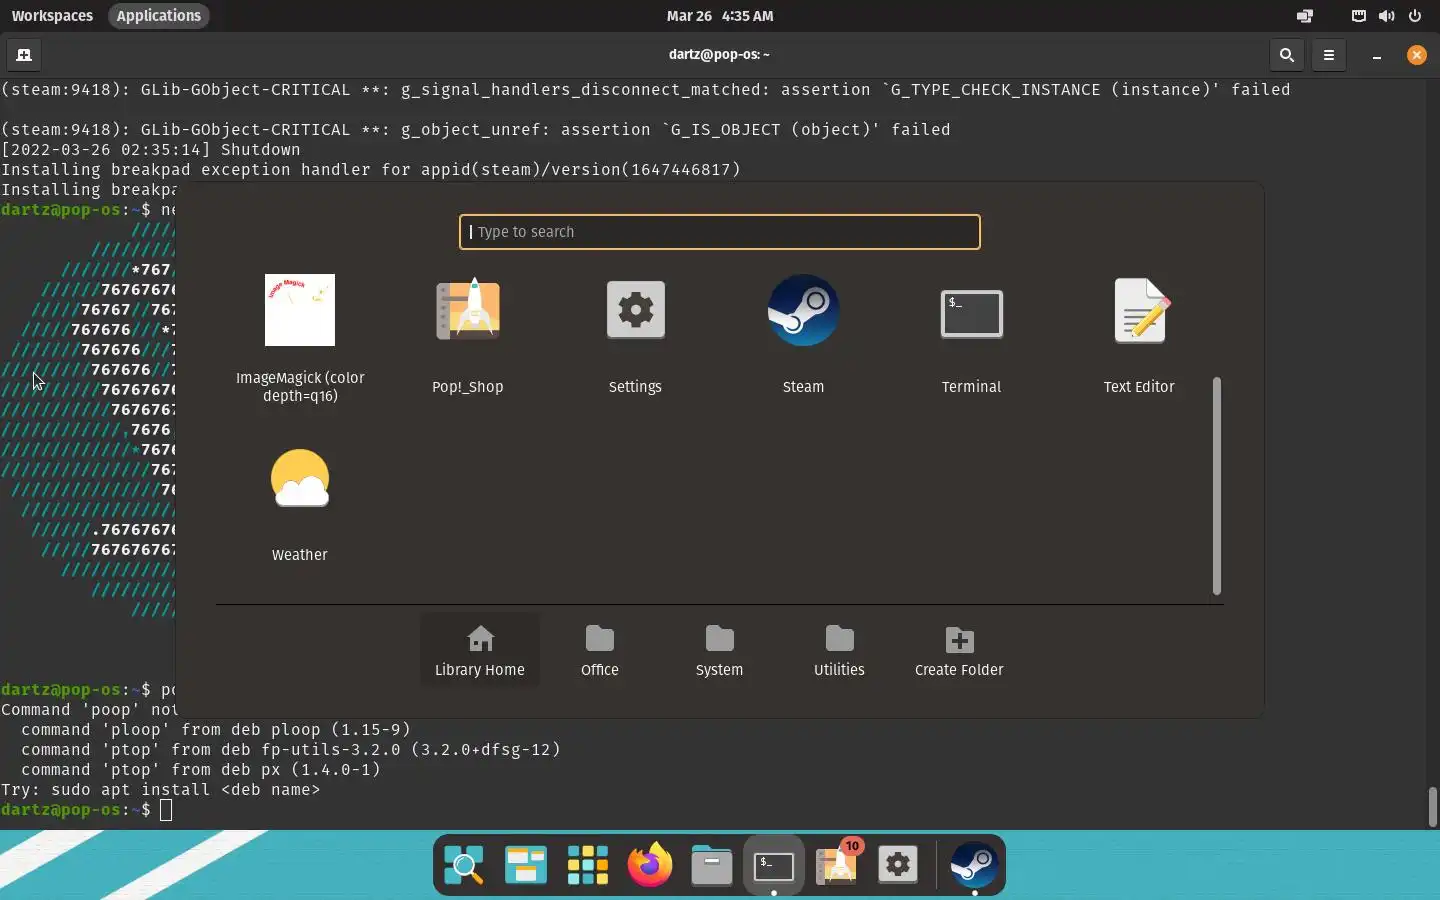Click the 'sudo apt install <deb name>' line
This screenshot has height=900, width=1440.
pos(161,790)
